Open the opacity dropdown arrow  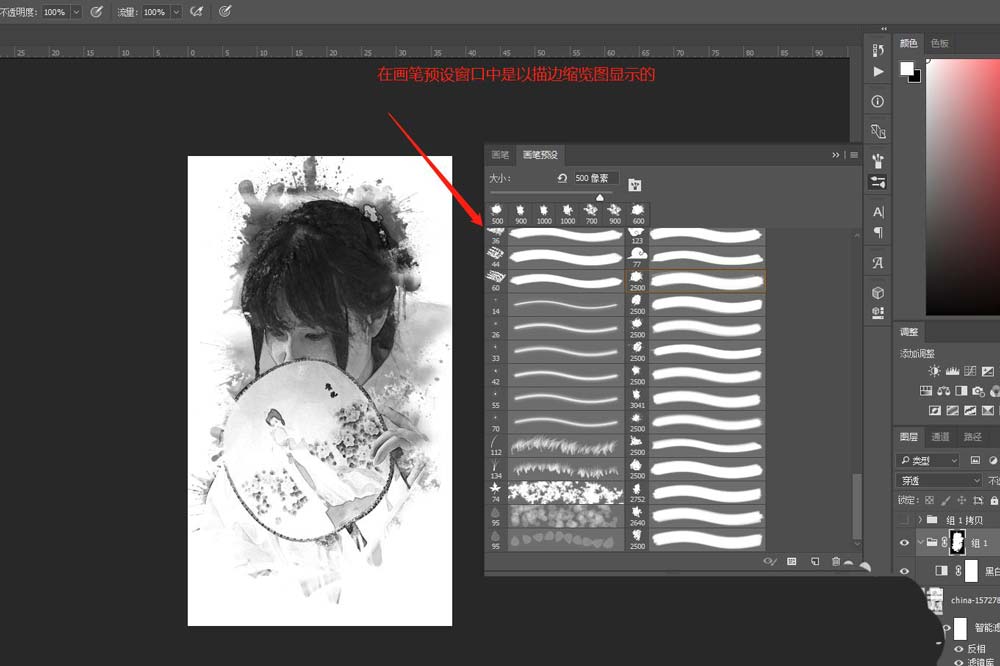click(77, 12)
